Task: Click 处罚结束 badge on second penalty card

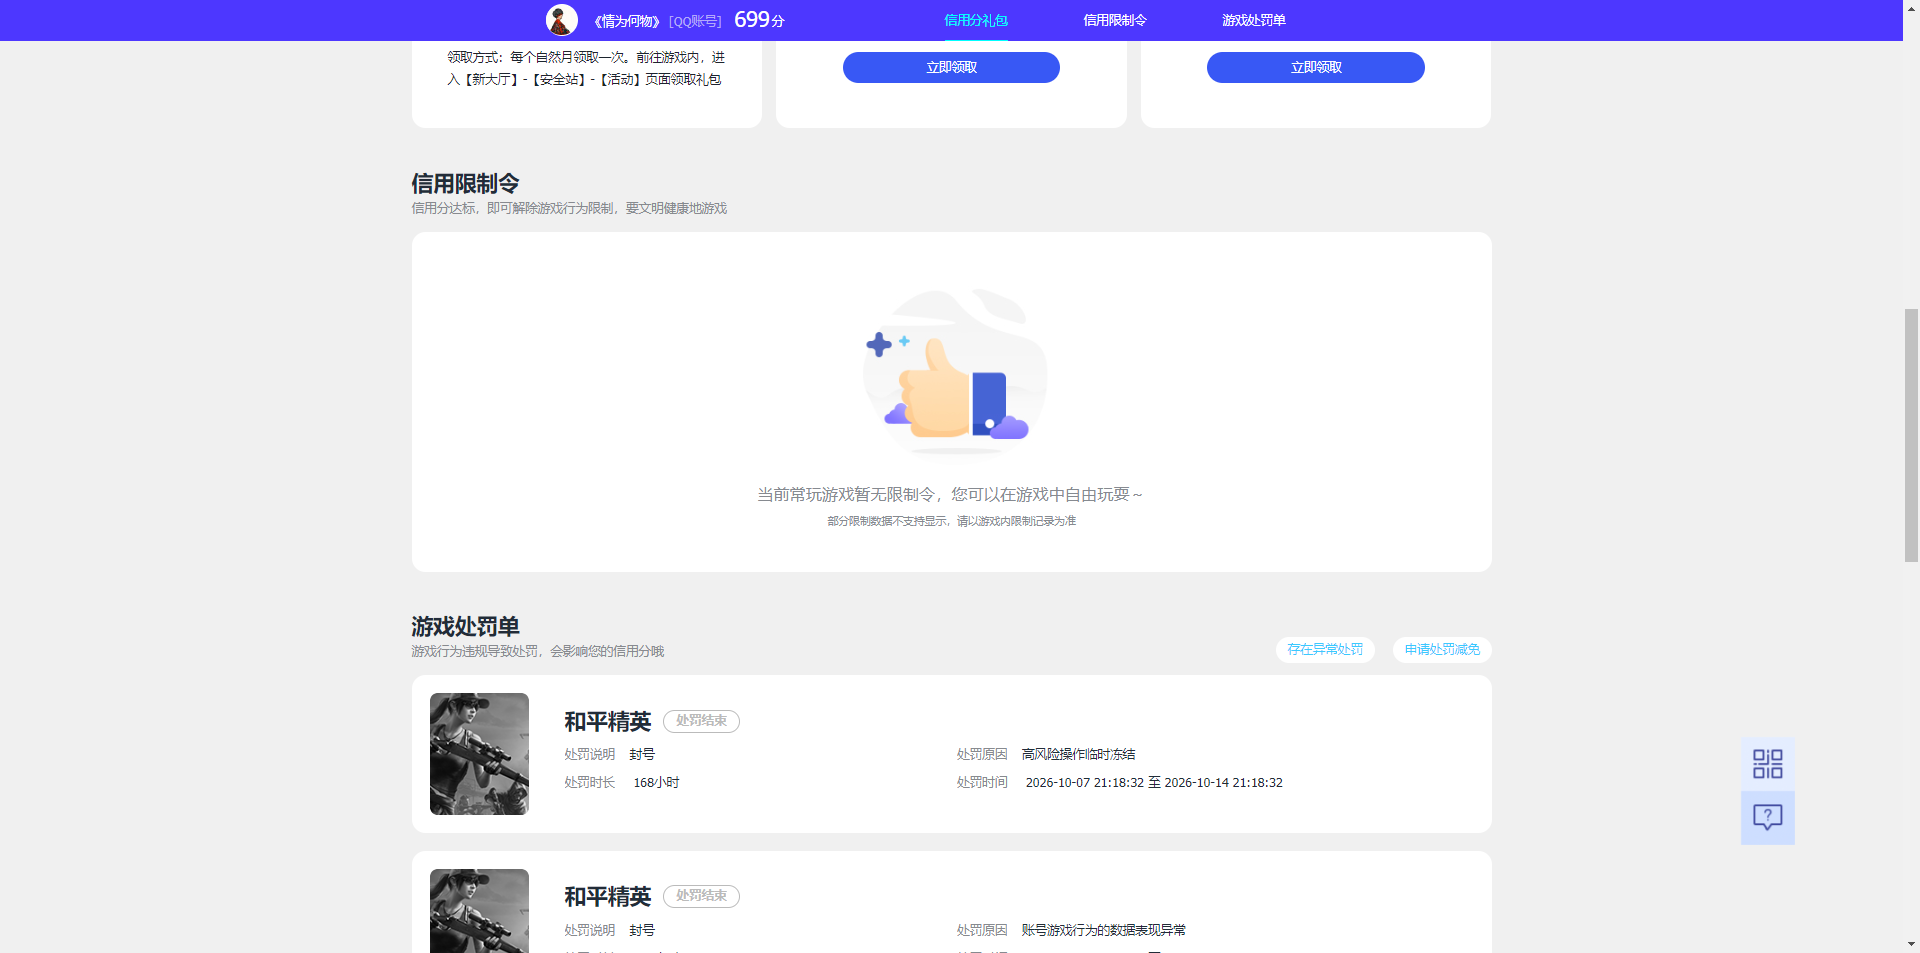Action: (701, 896)
